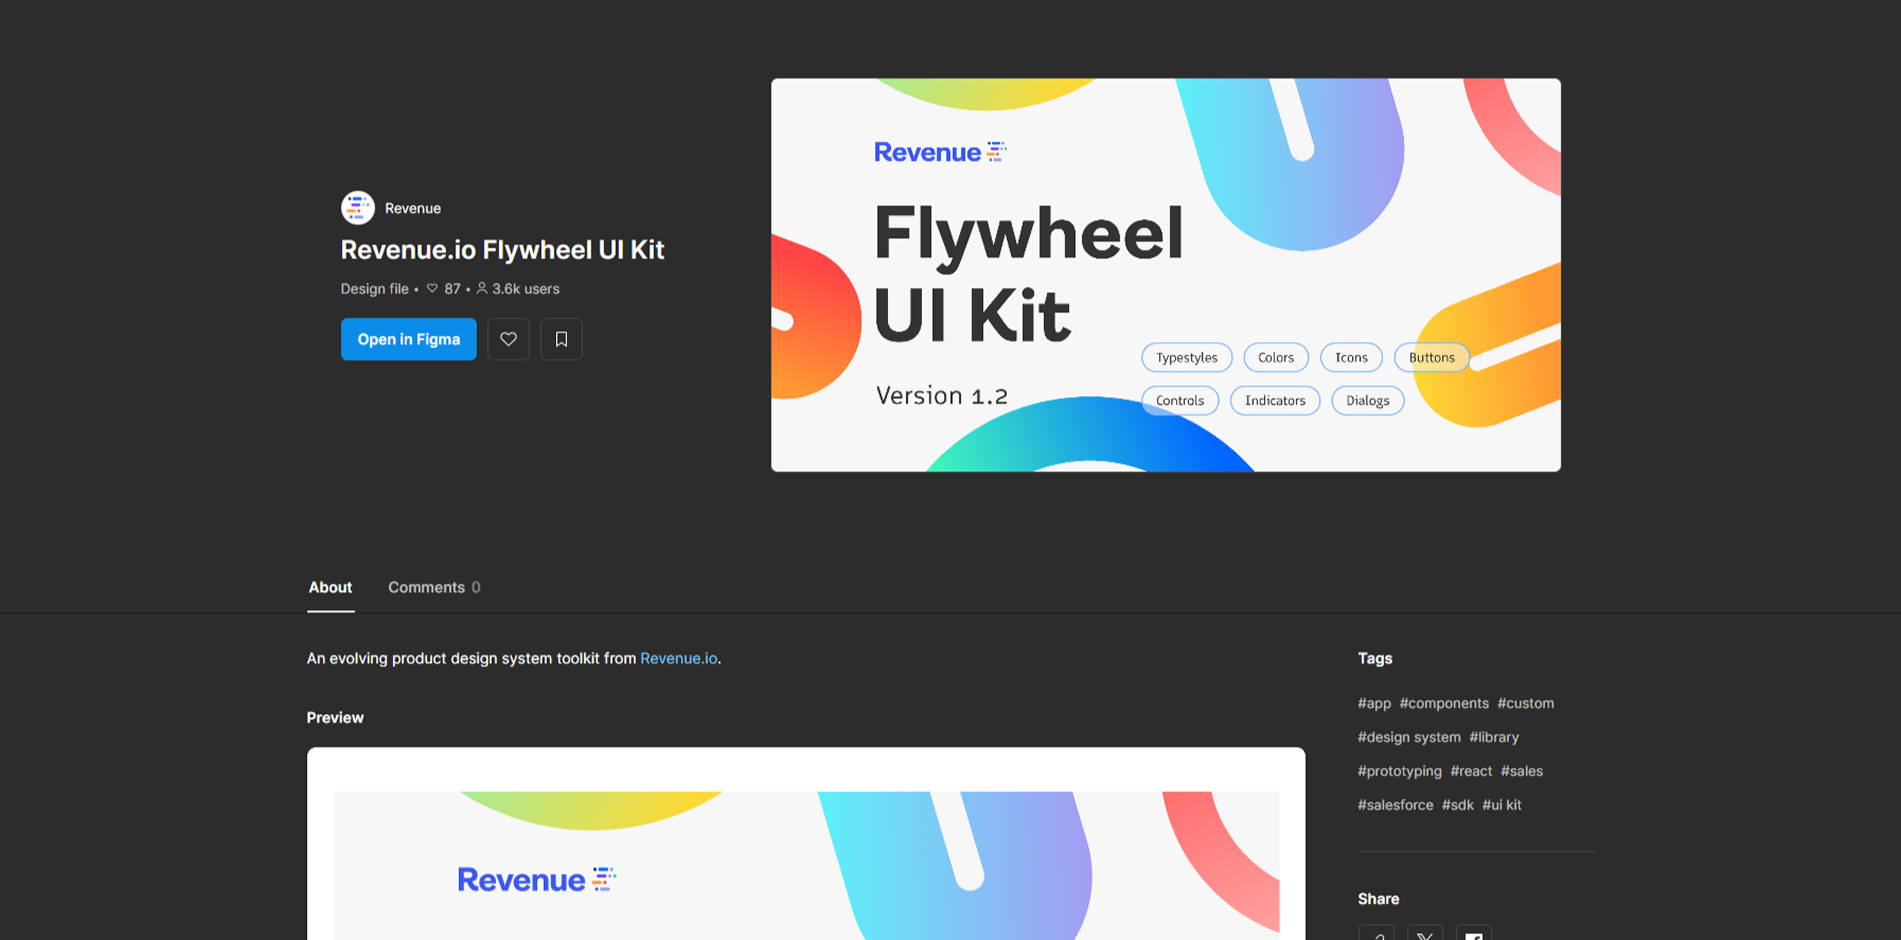
Task: Click the Open in Figma button
Action: tap(409, 339)
